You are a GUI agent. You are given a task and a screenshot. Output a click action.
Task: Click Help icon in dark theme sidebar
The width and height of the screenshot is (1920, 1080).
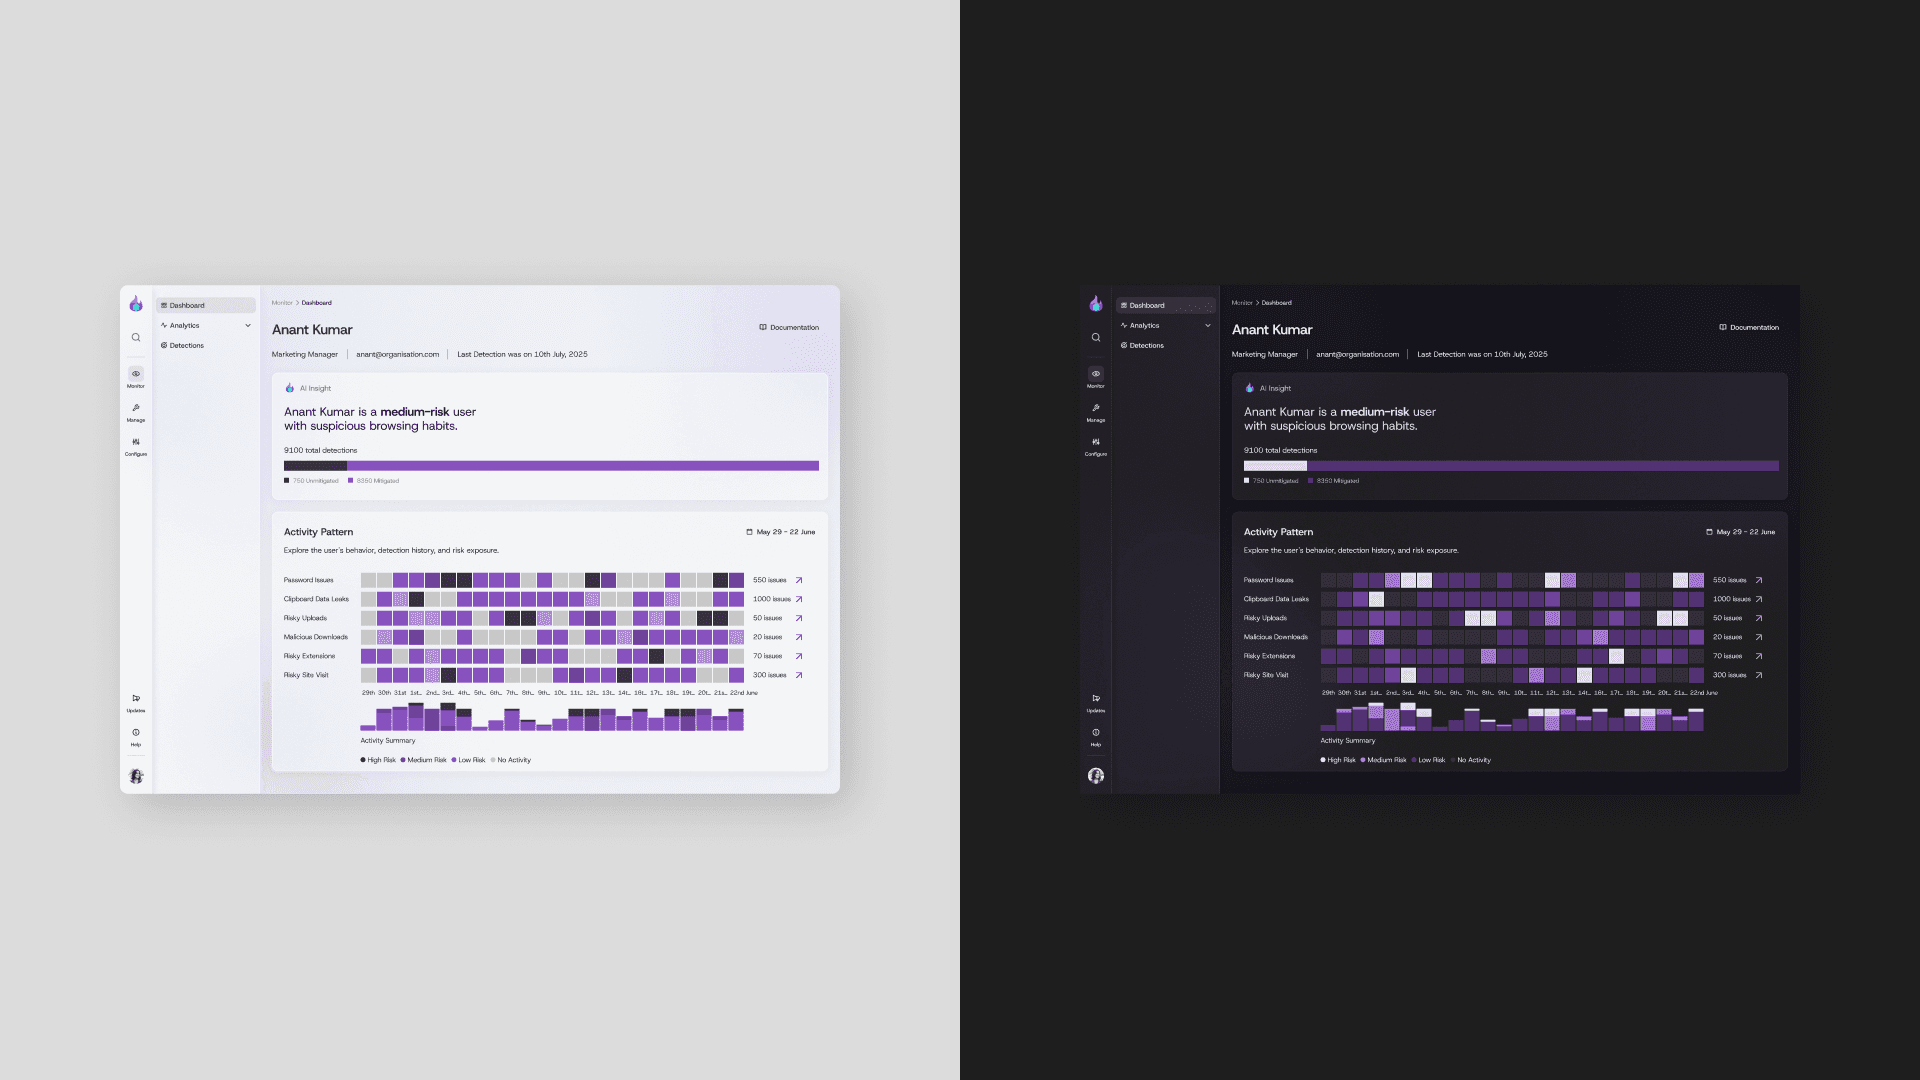(1096, 734)
